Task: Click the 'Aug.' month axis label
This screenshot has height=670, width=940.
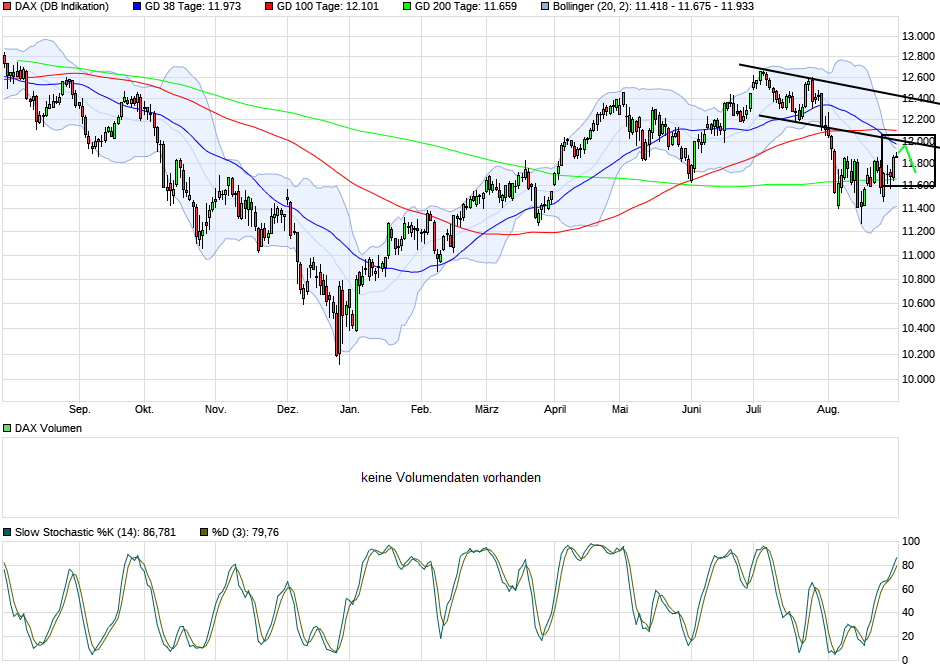Action: [x=828, y=409]
